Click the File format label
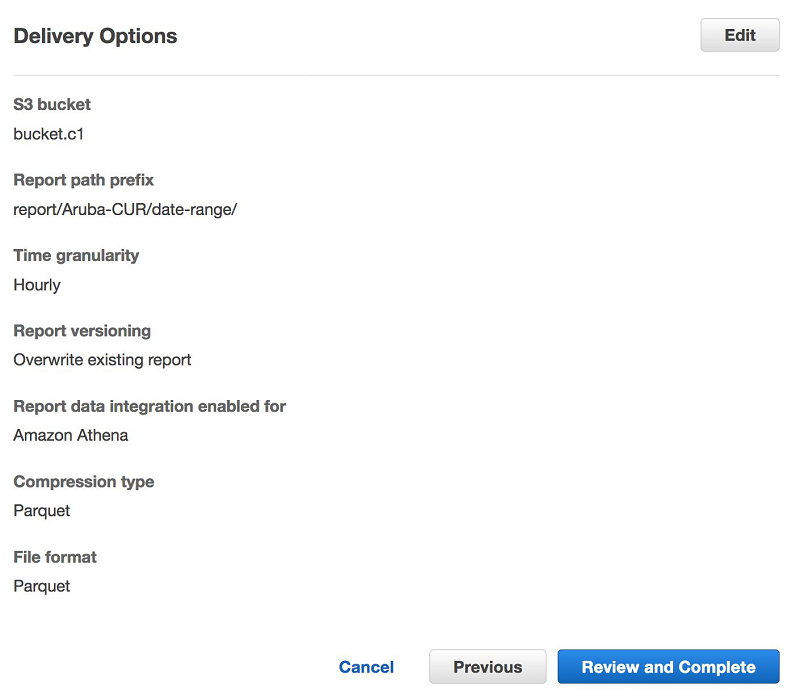 (55, 557)
